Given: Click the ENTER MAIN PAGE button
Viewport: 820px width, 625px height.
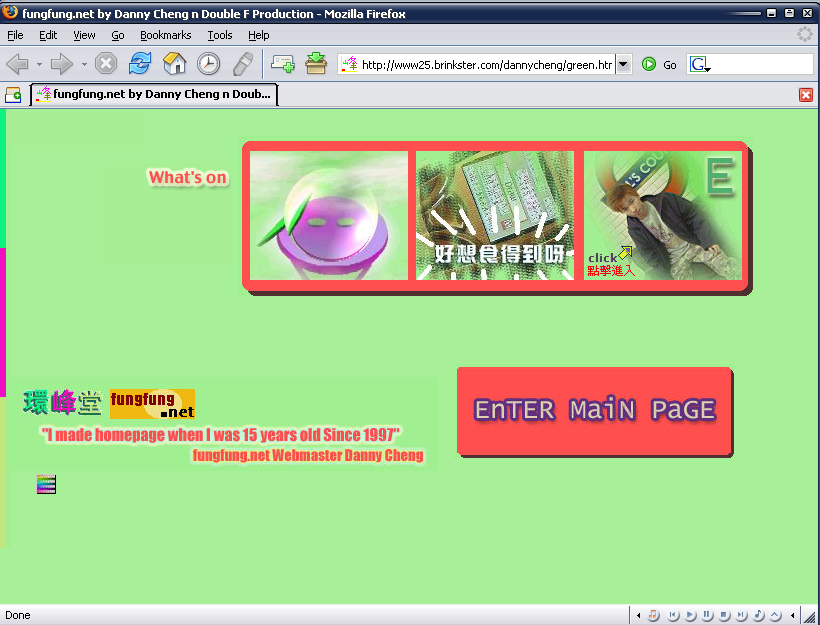Looking at the screenshot, I should (594, 410).
